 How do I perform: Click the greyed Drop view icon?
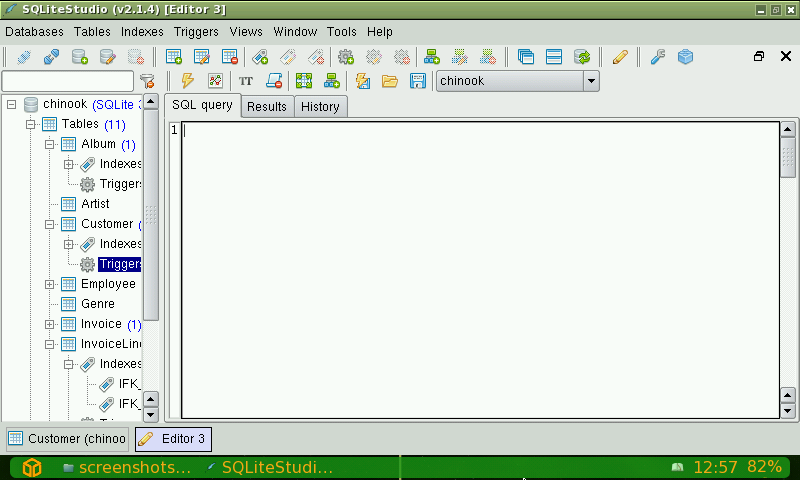(488, 57)
